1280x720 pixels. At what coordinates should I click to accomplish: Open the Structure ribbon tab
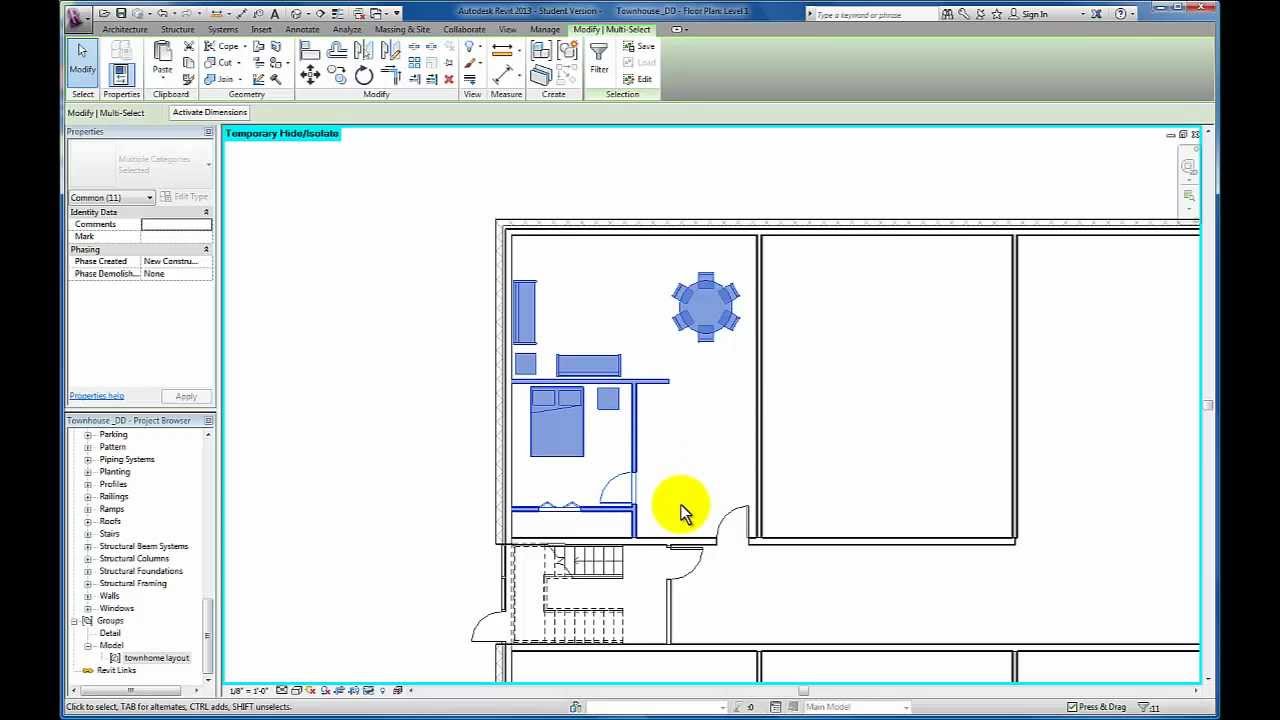pyautogui.click(x=178, y=29)
